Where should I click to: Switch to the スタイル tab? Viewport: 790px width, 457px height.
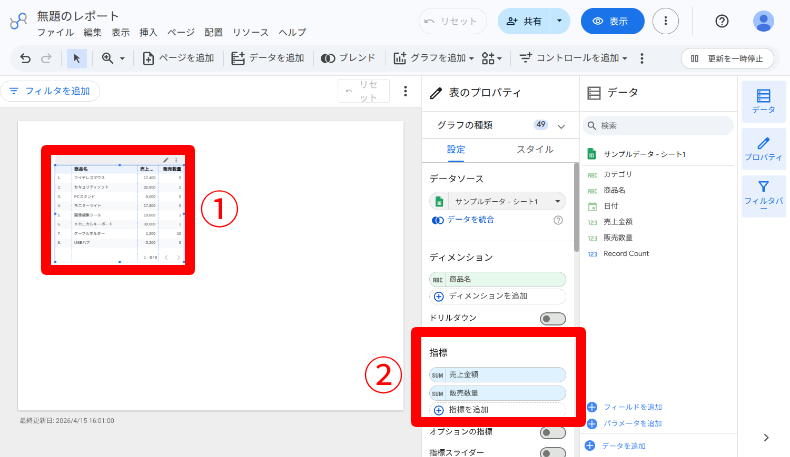(535, 150)
